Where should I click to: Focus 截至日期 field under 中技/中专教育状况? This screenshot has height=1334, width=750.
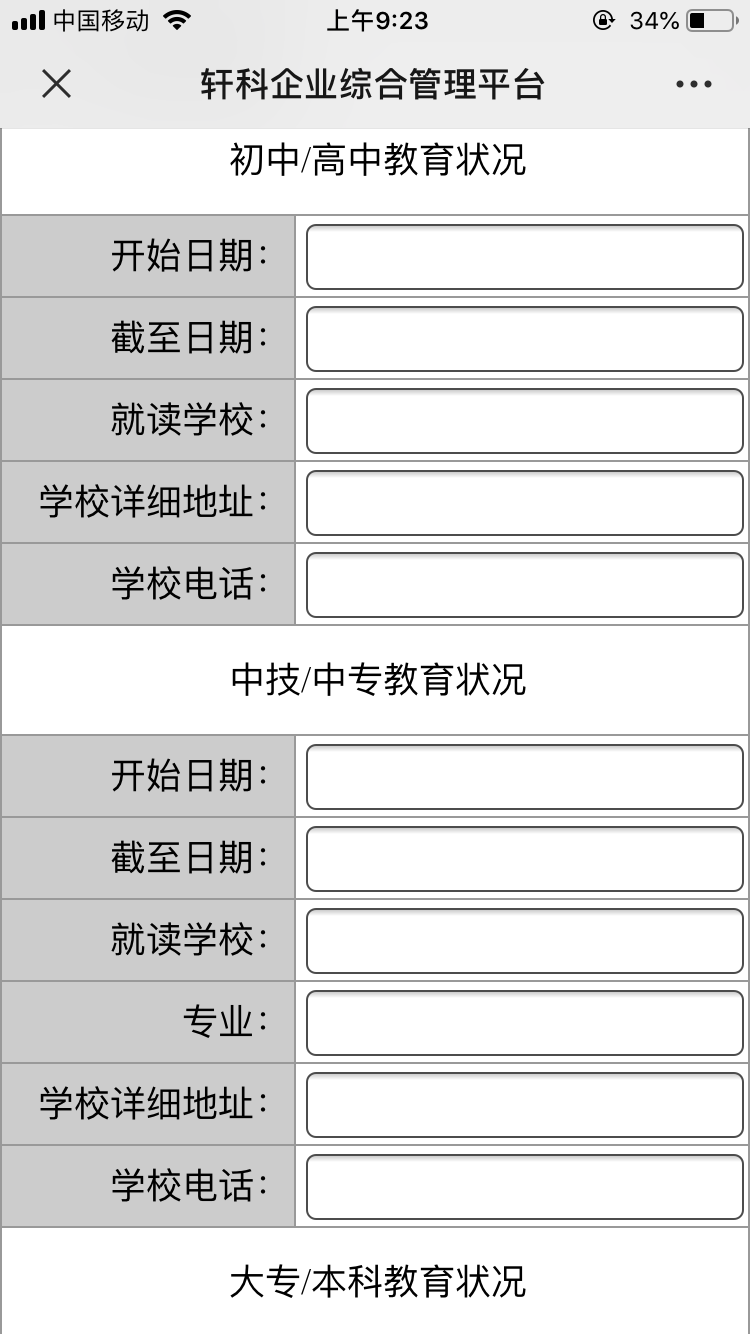pyautogui.click(x=525, y=859)
